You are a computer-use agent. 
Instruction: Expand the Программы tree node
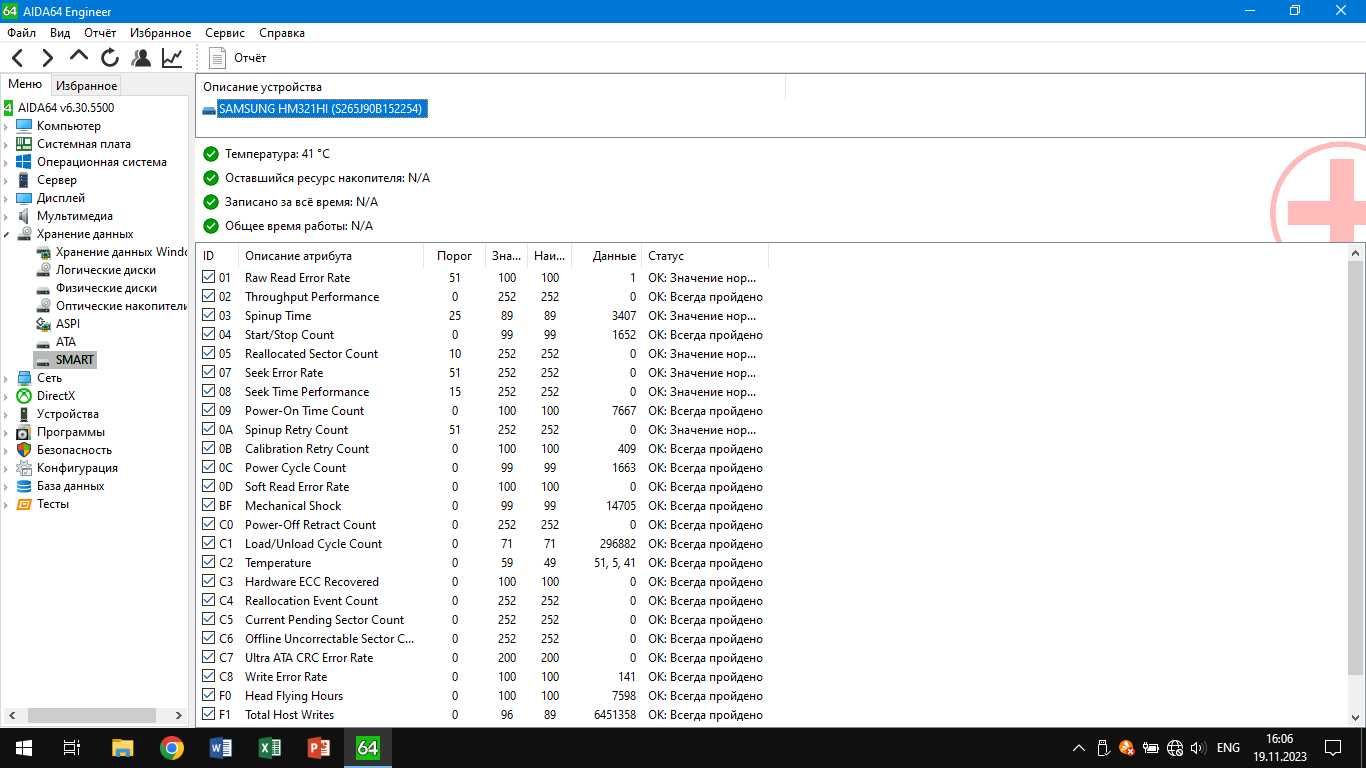7,432
